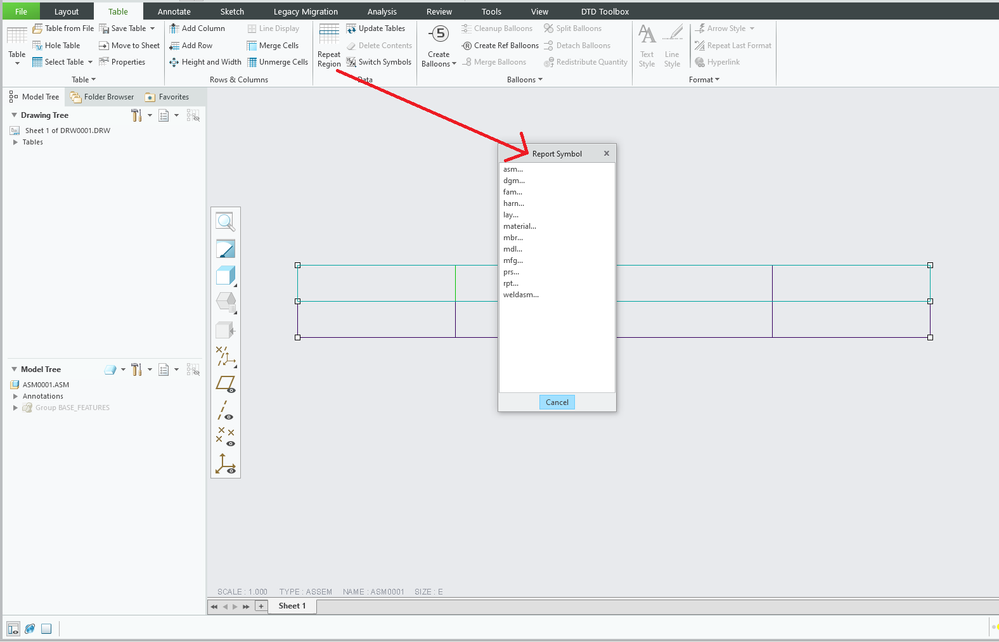Expand Tables node in Drawing Tree

click(x=15, y=142)
